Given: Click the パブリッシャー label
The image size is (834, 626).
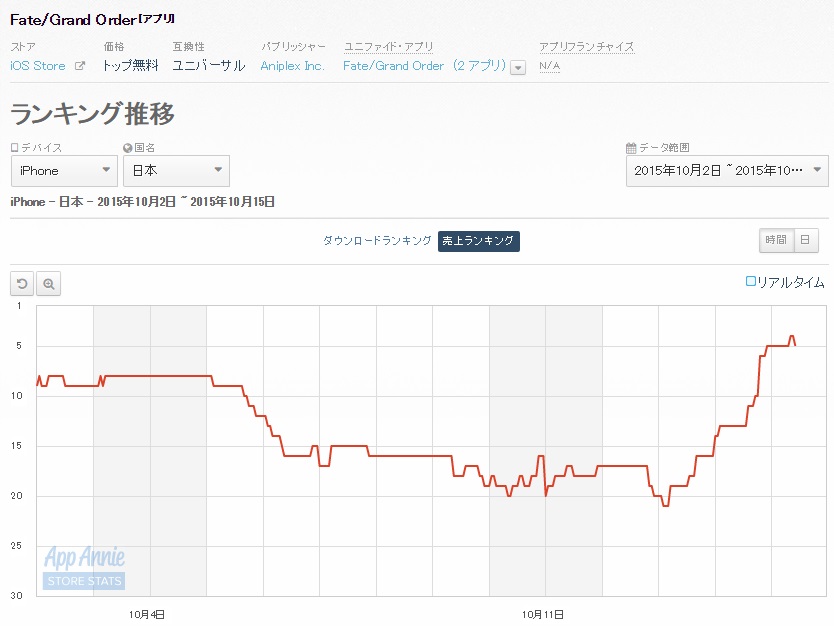Looking at the screenshot, I should [x=293, y=47].
